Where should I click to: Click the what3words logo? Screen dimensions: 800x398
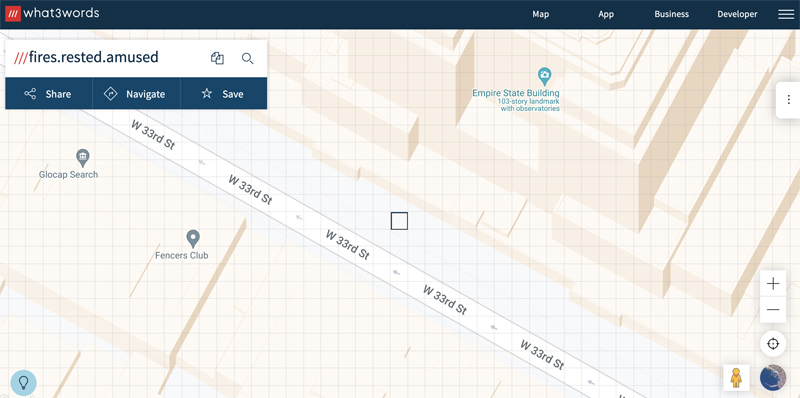coord(52,13)
